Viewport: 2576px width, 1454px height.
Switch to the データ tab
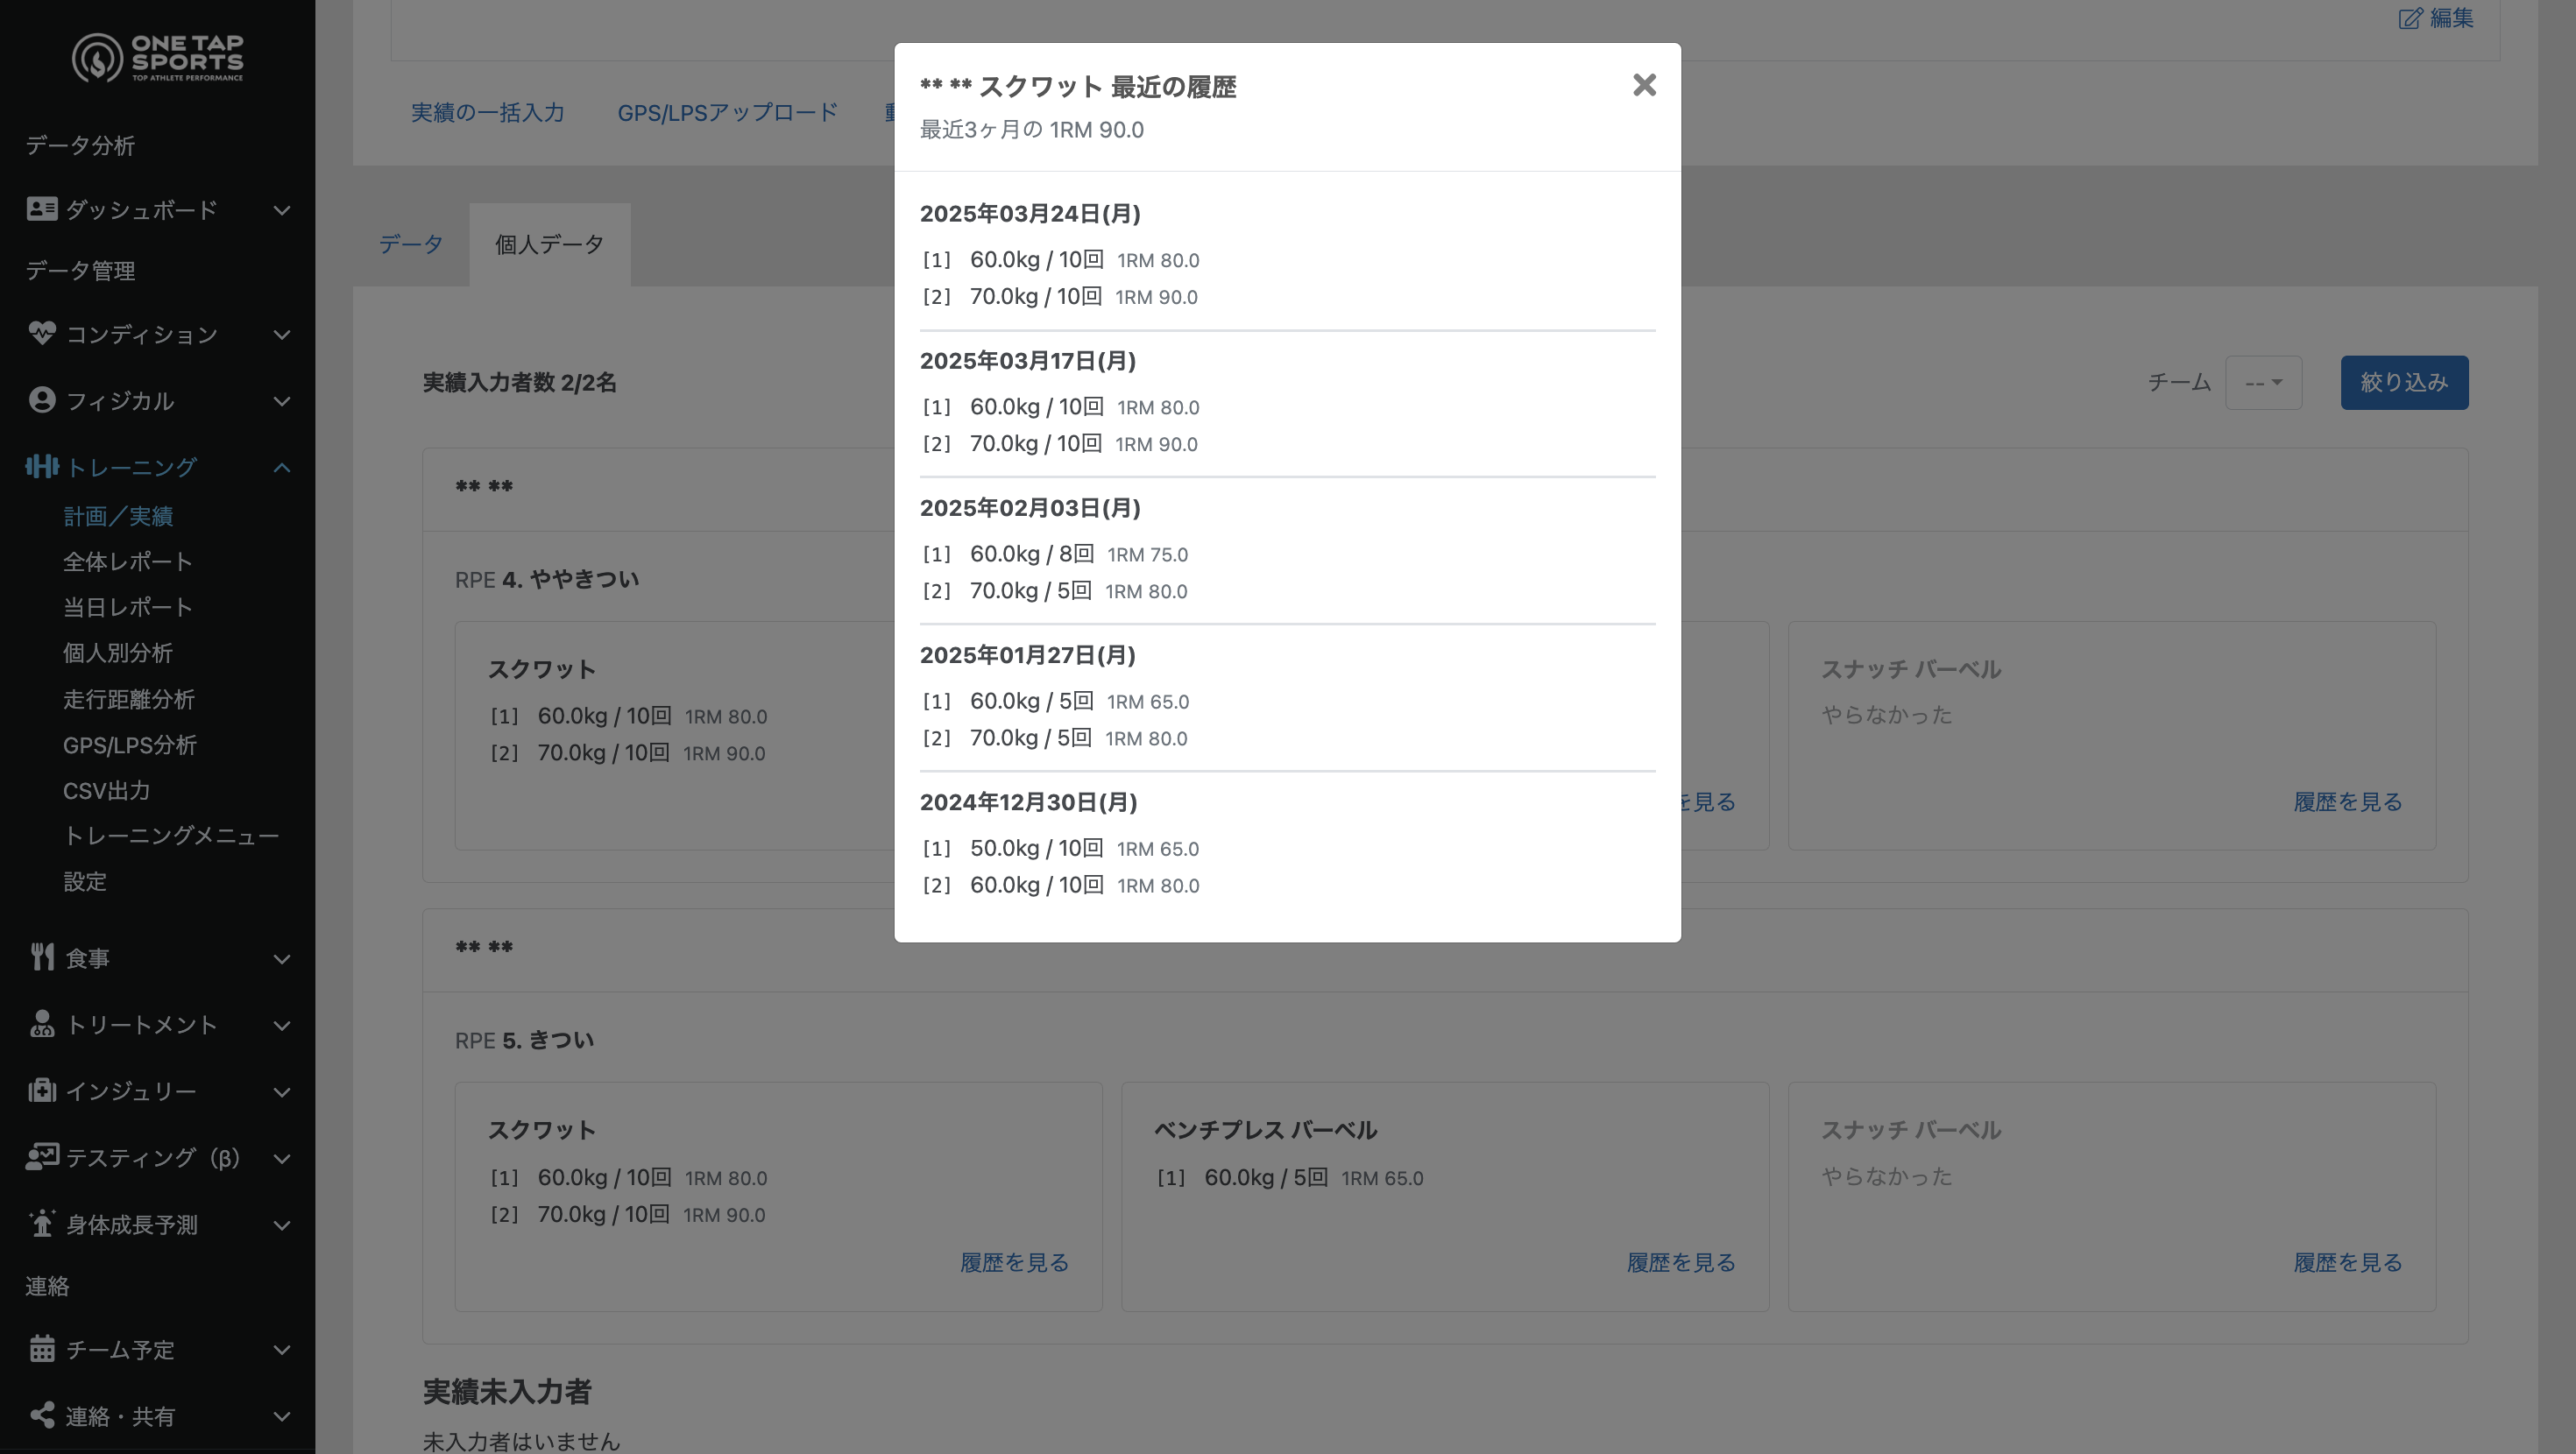pos(411,244)
